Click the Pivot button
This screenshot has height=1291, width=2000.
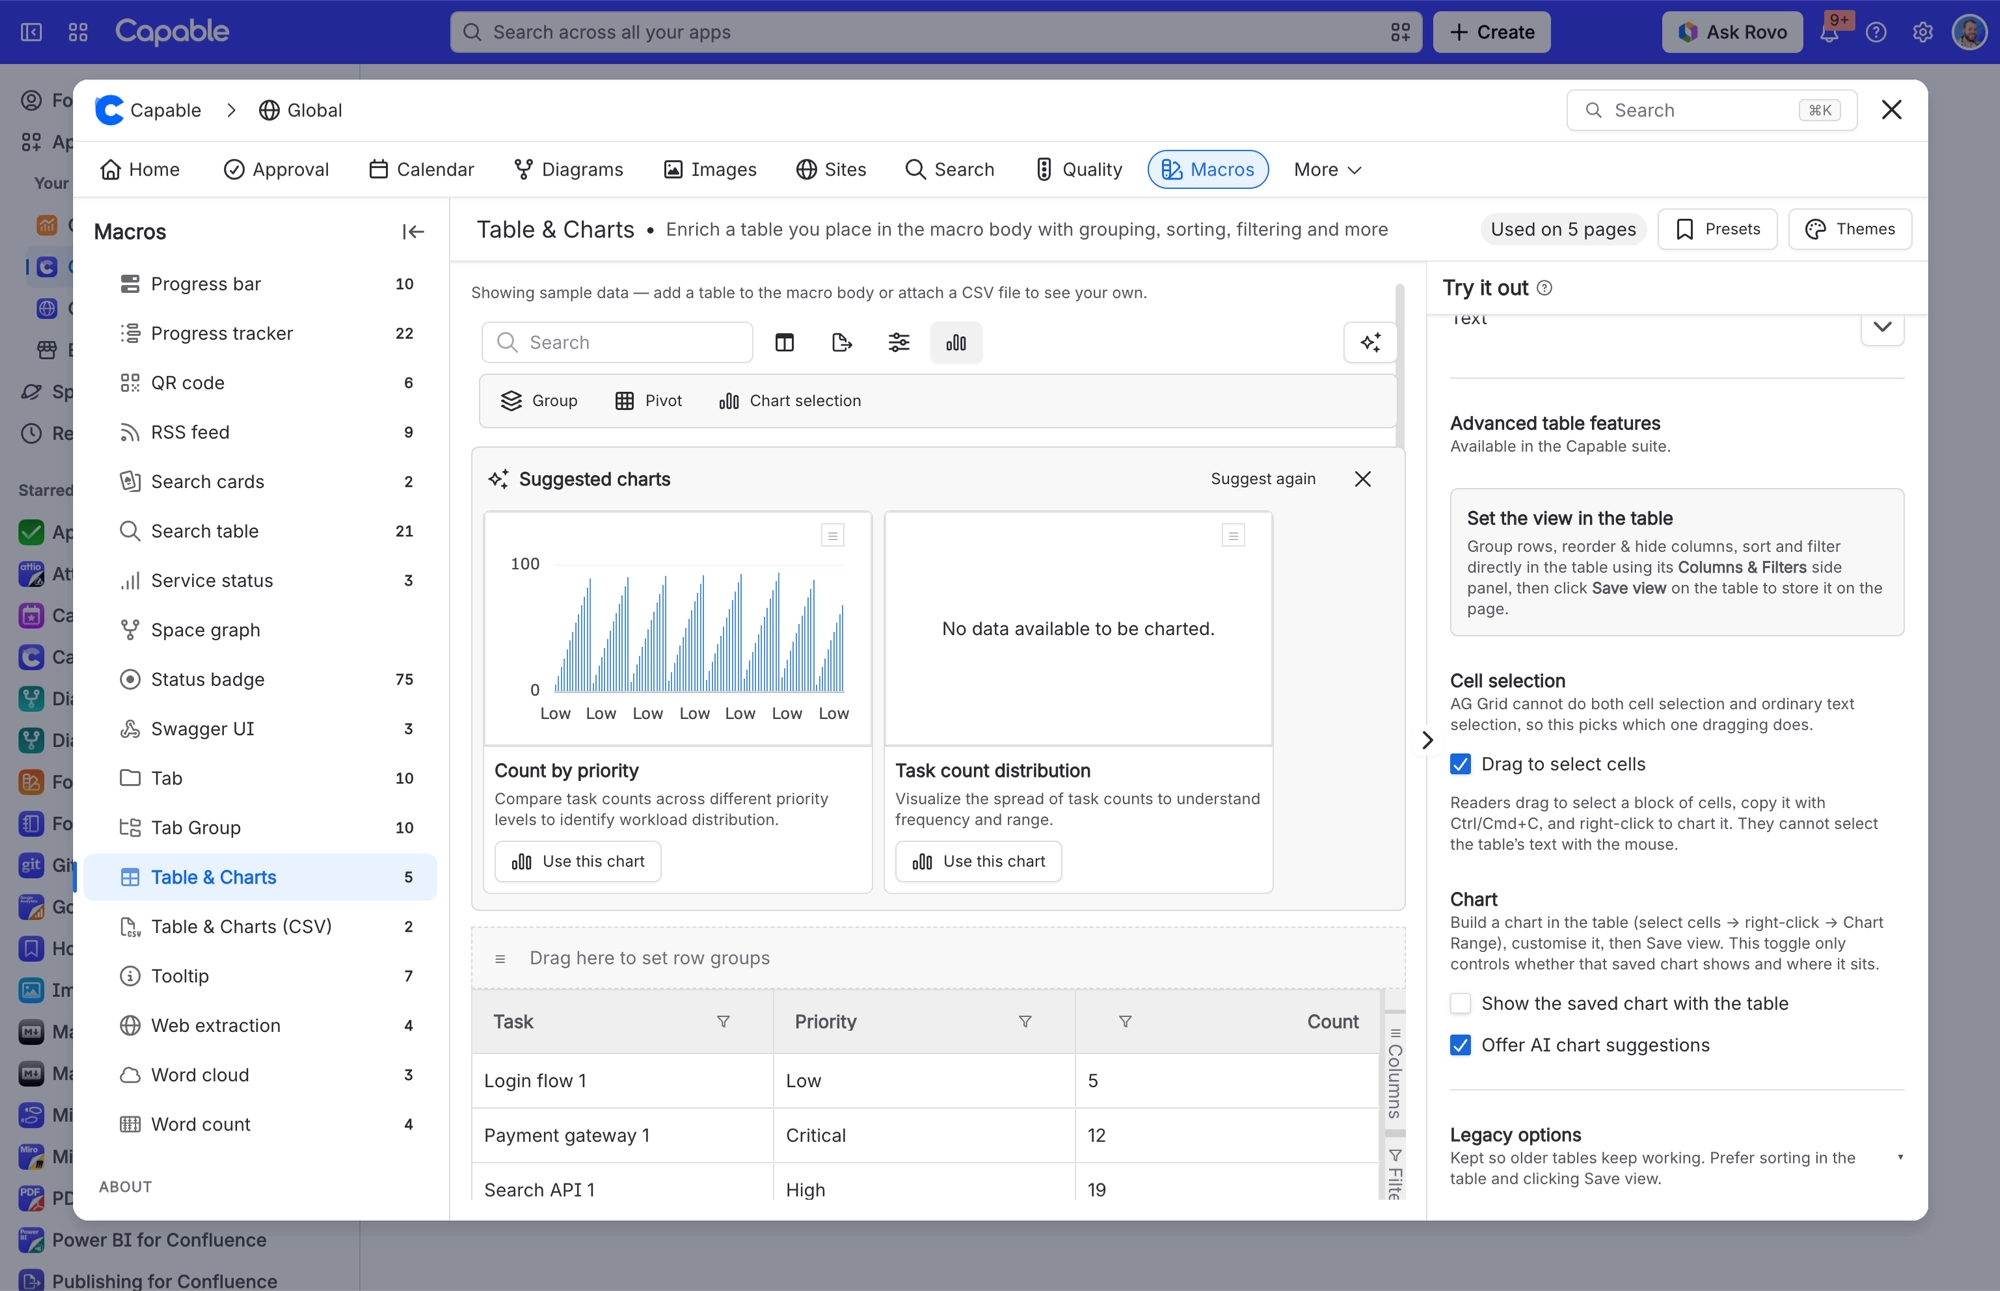coord(648,401)
